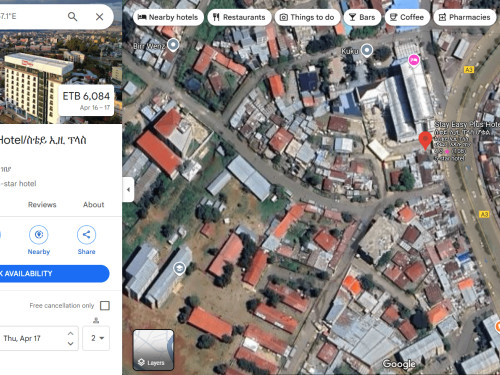Click the pink hotel marker on map

click(x=414, y=60)
